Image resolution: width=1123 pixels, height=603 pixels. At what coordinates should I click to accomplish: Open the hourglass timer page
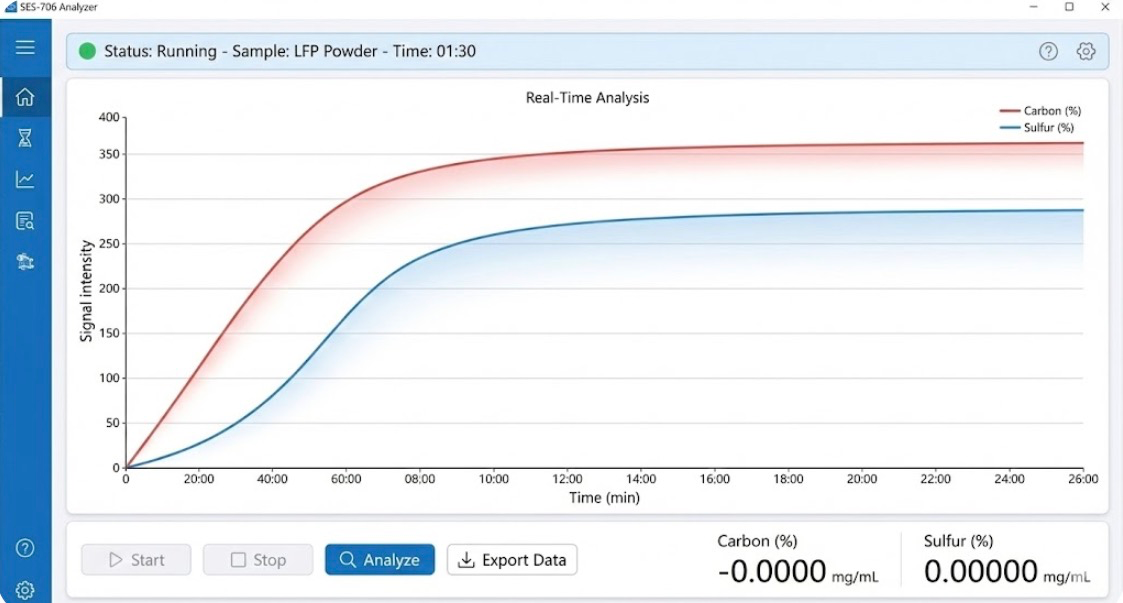click(25, 139)
